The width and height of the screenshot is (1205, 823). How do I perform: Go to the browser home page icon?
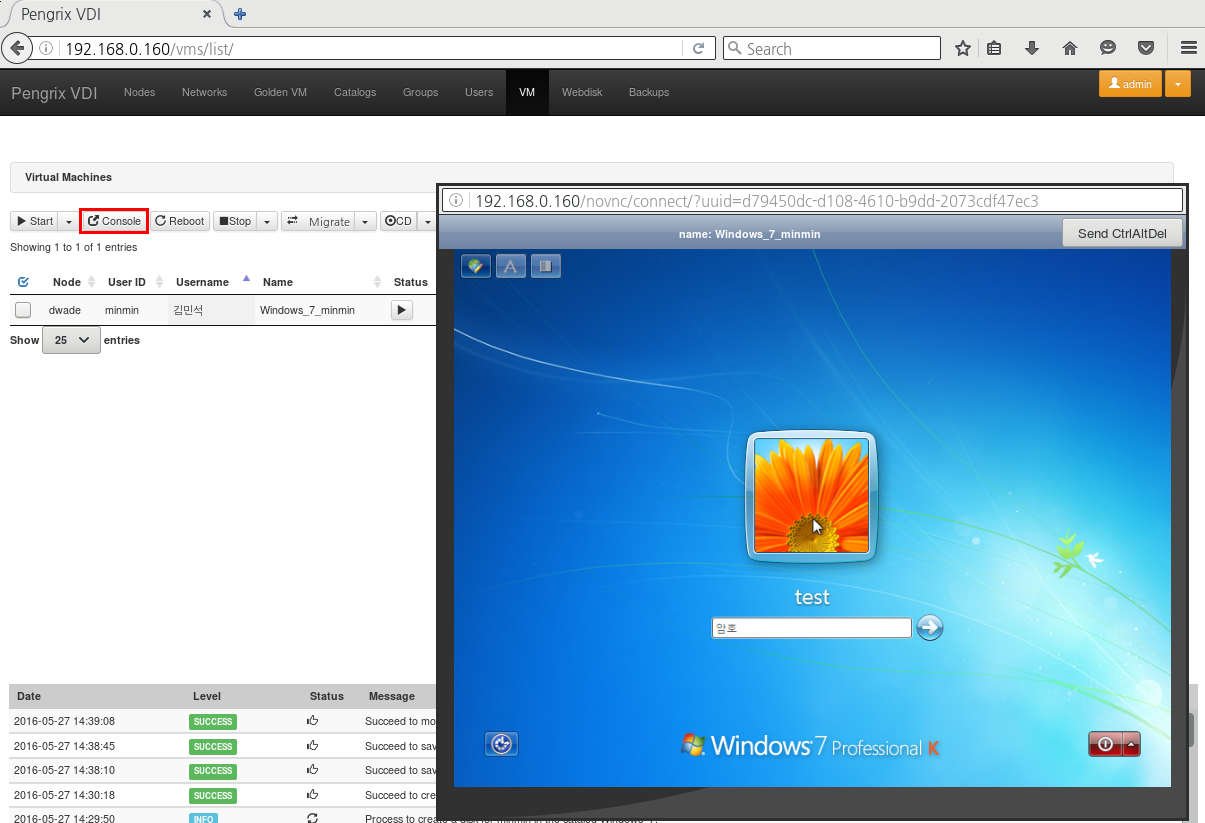pos(1069,48)
